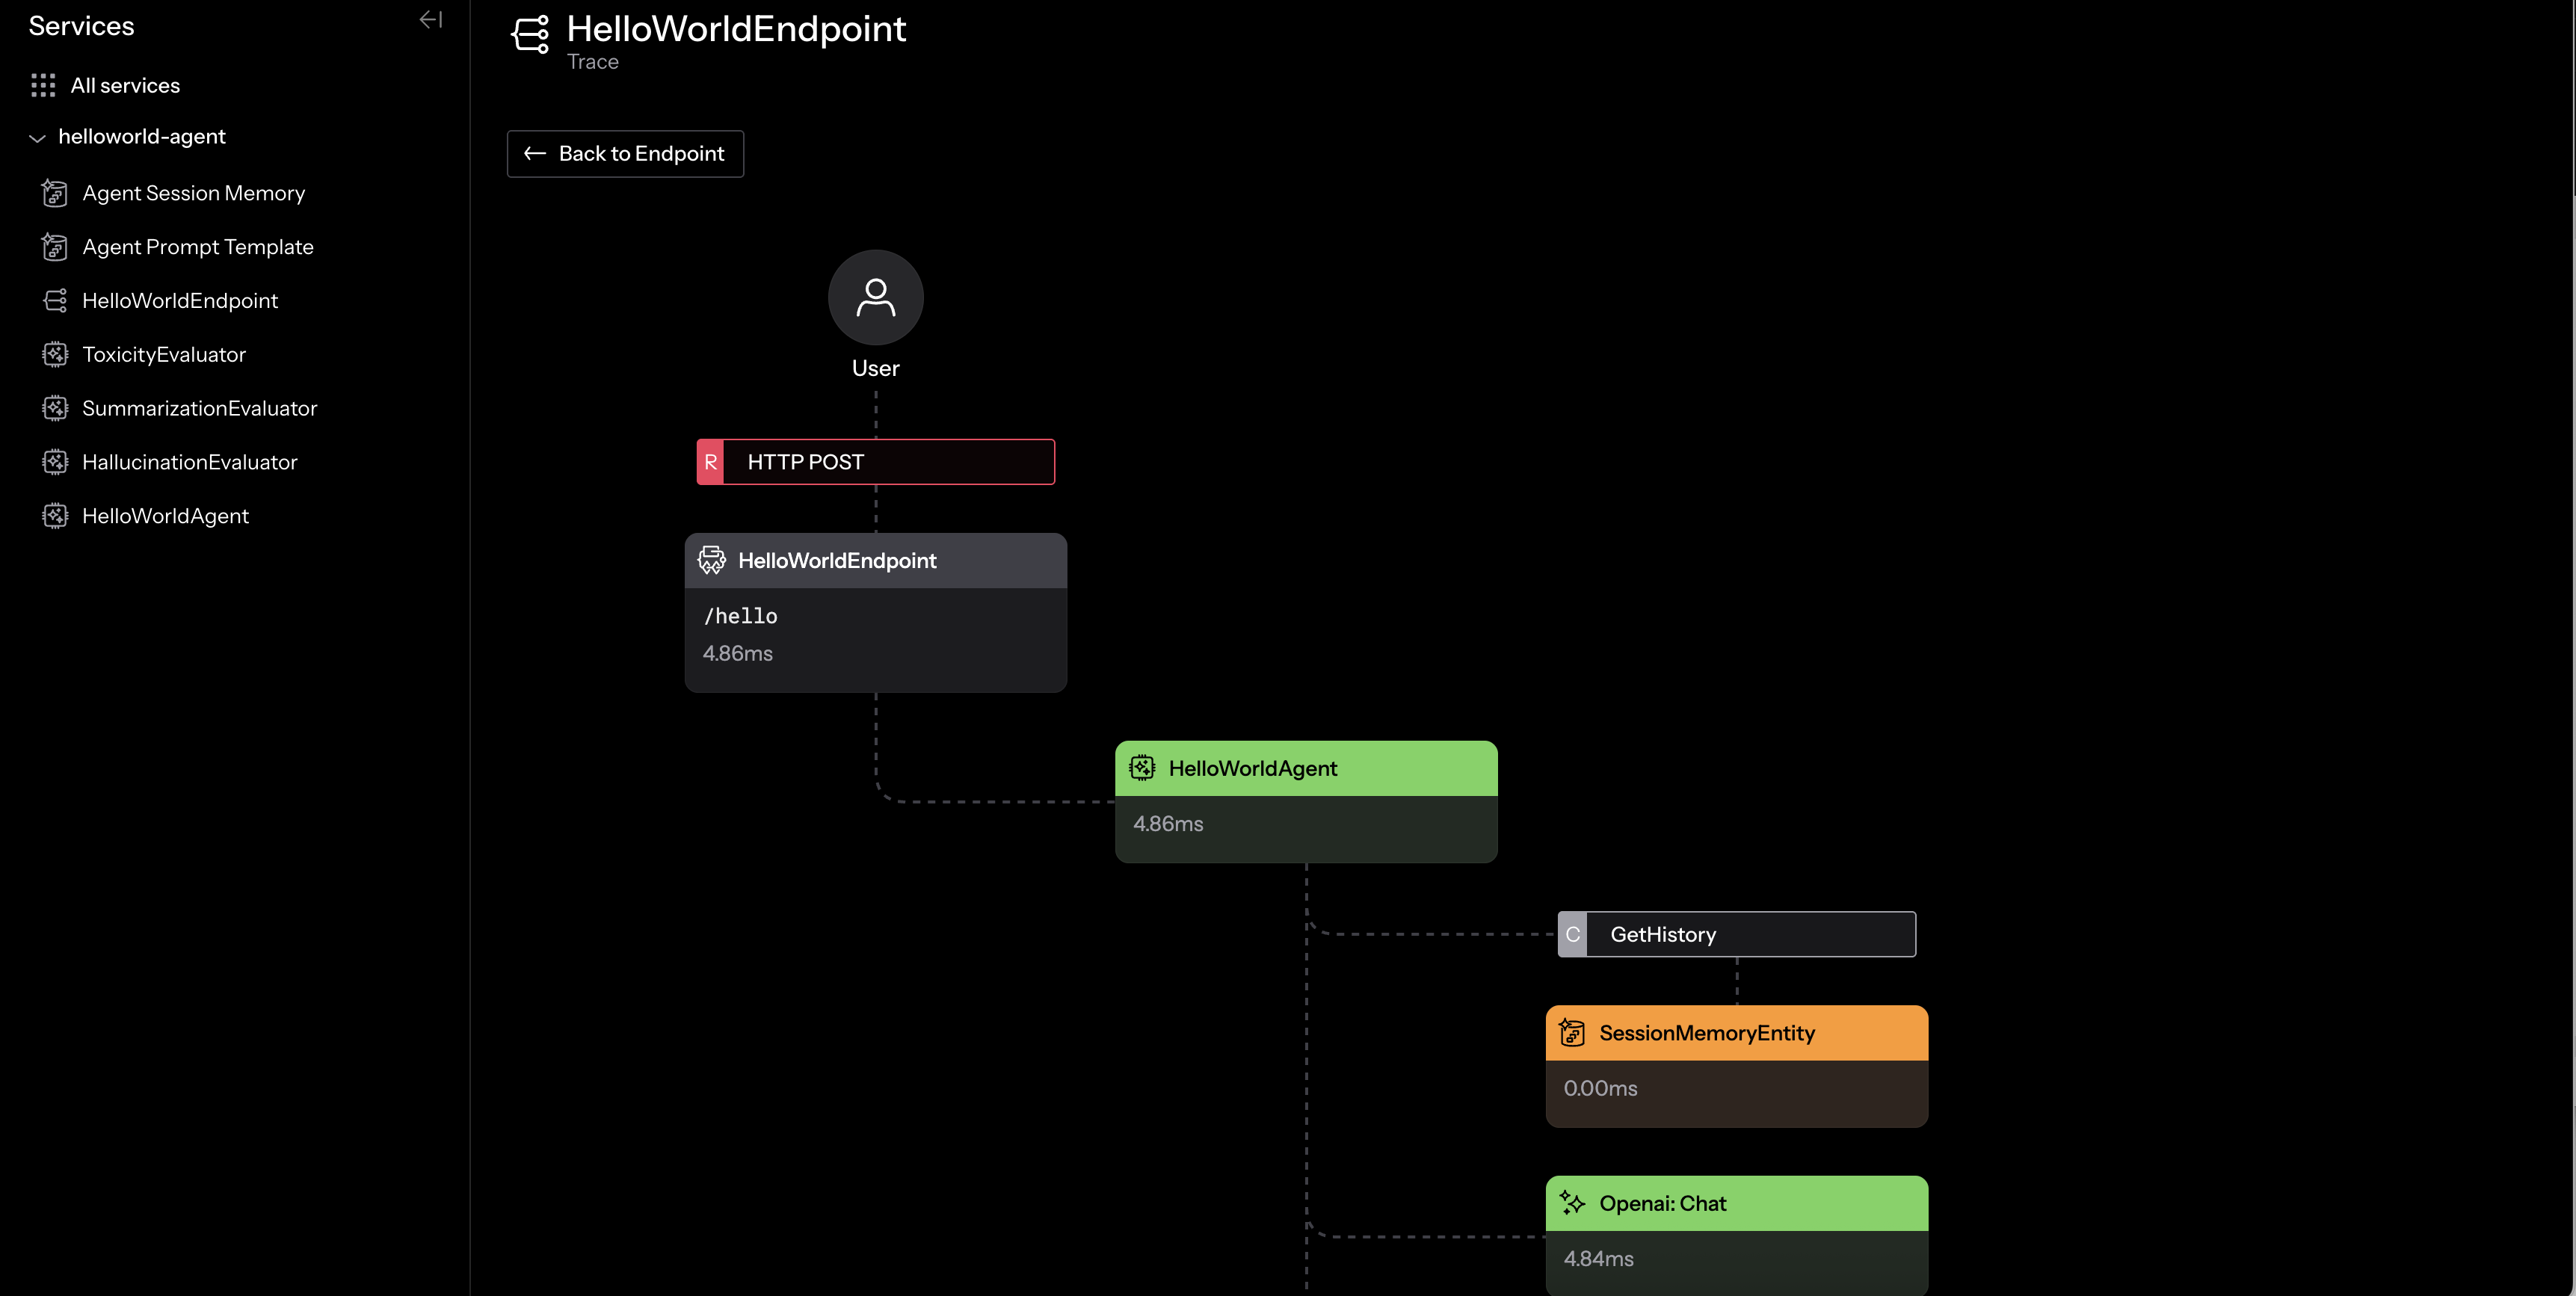
Task: Open HelloWorldAgent in the sidebar
Action: coord(165,517)
